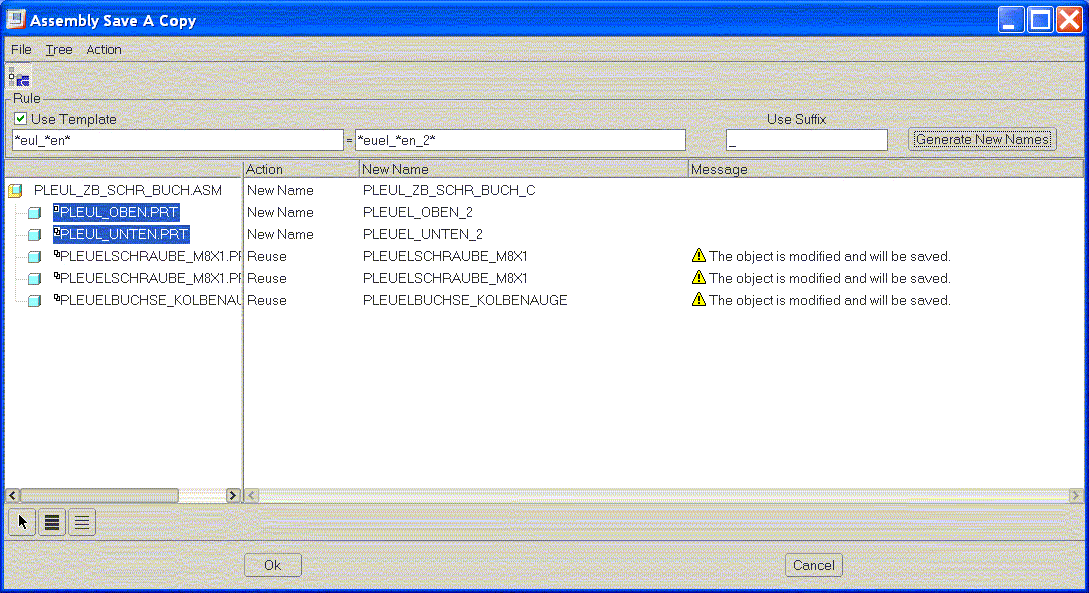Click tree pane scroll left arrow
The width and height of the screenshot is (1089, 593).
coord(13,495)
